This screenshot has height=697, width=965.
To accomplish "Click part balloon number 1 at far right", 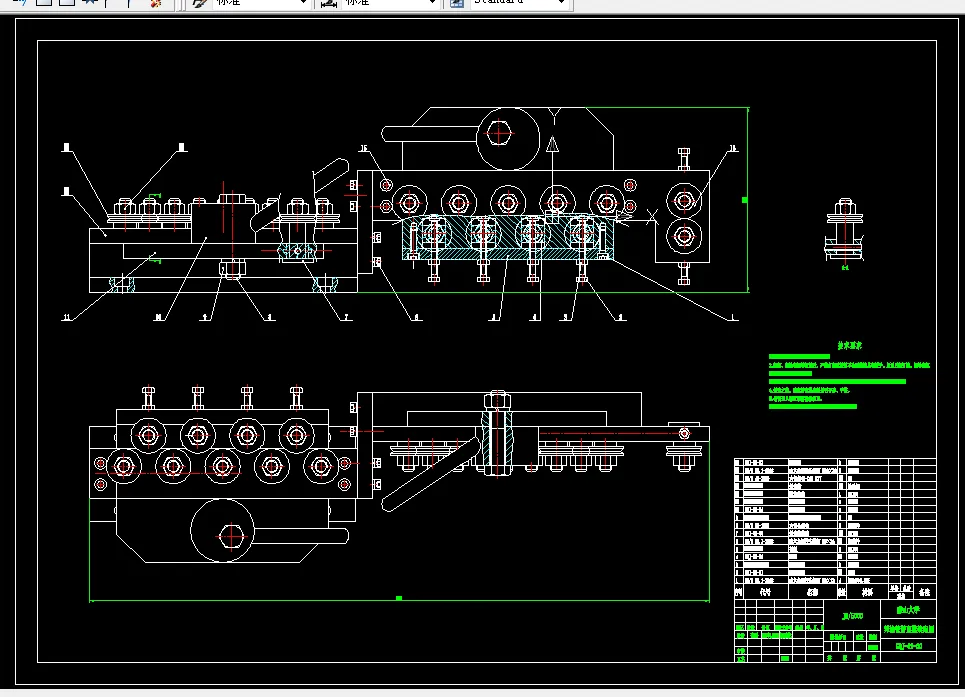I will 732,317.
